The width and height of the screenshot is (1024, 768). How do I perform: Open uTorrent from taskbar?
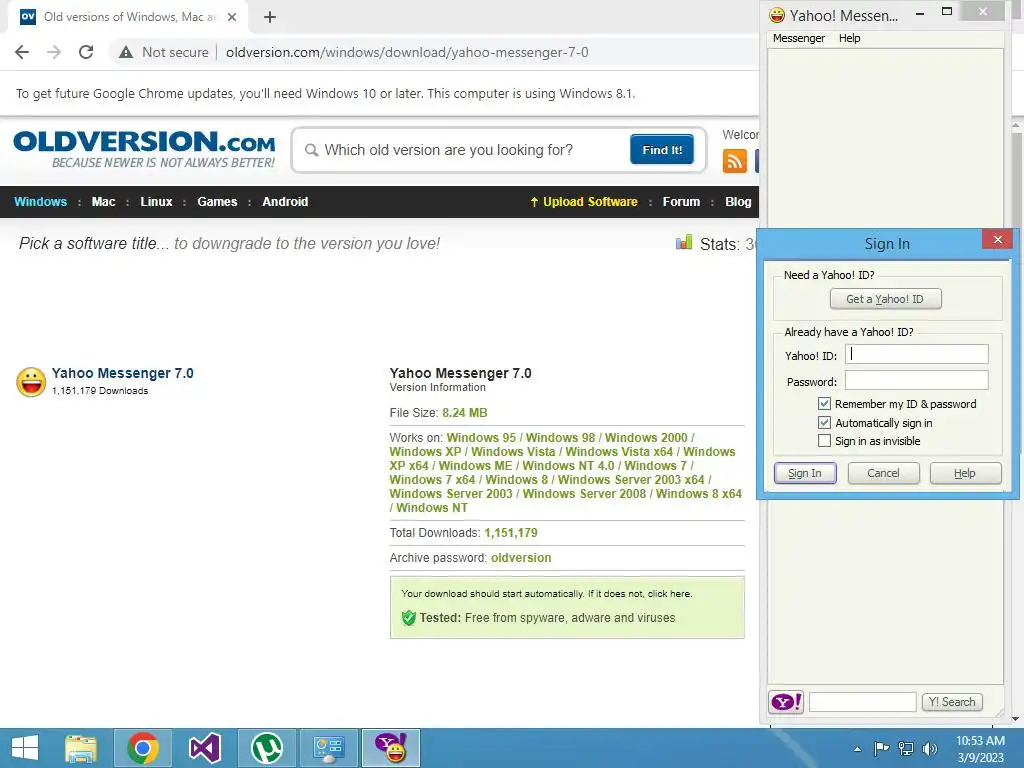point(266,748)
